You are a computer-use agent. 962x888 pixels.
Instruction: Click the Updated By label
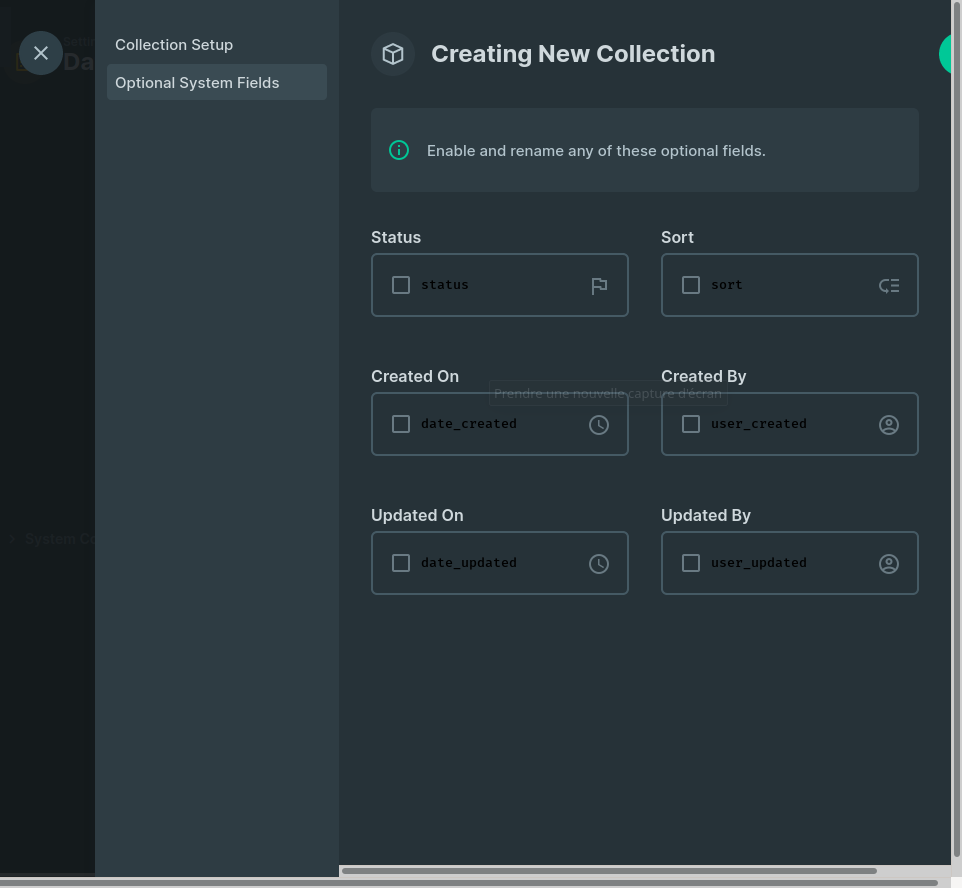click(706, 515)
